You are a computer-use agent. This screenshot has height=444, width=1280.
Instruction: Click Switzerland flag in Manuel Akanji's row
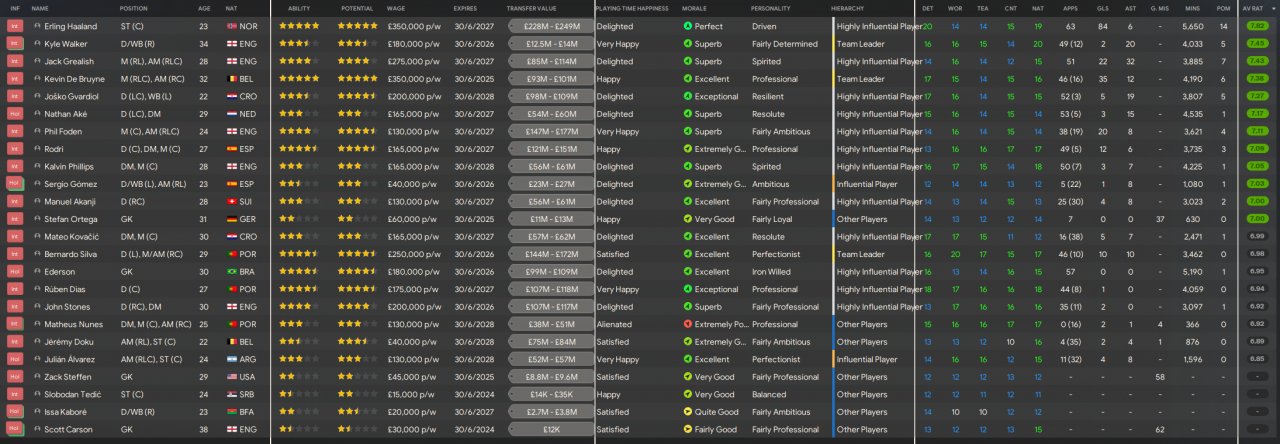(x=231, y=201)
